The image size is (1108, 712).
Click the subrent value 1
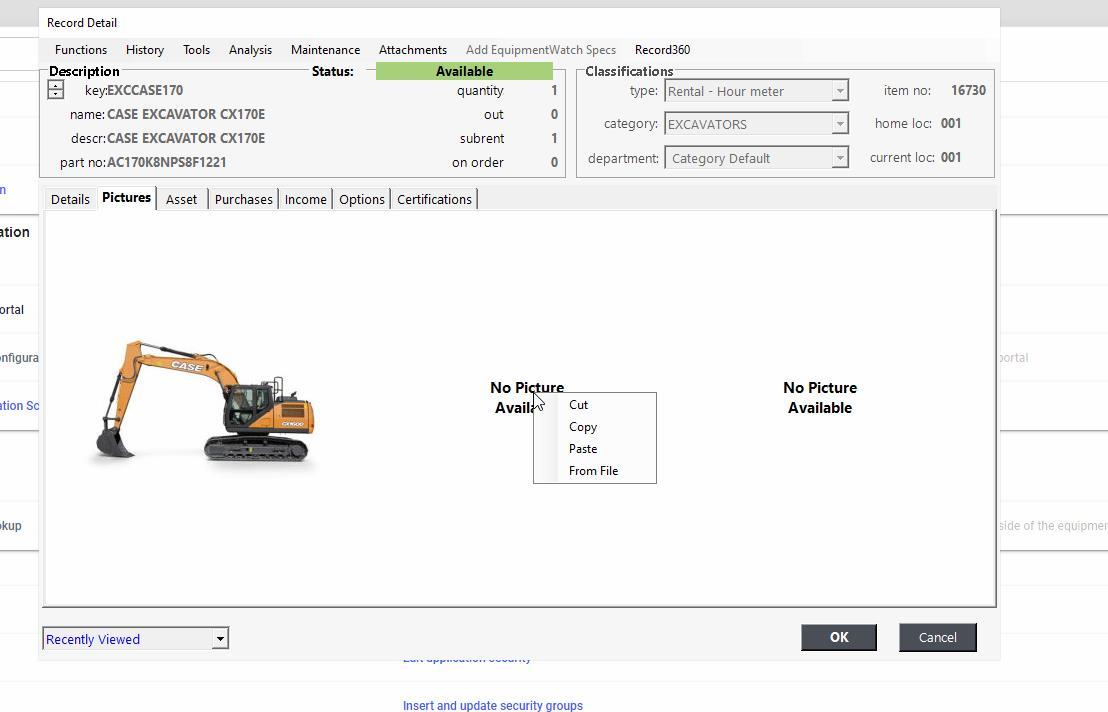click(x=554, y=138)
